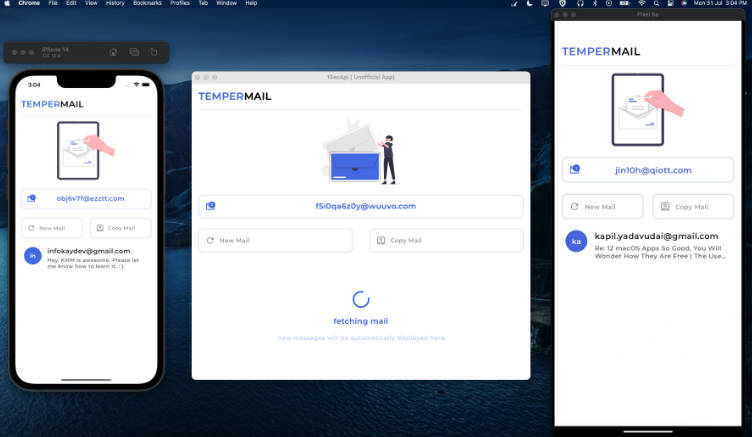
Task: Click the rotate icon in the iPhone simulator toolbar
Action: [x=154, y=52]
